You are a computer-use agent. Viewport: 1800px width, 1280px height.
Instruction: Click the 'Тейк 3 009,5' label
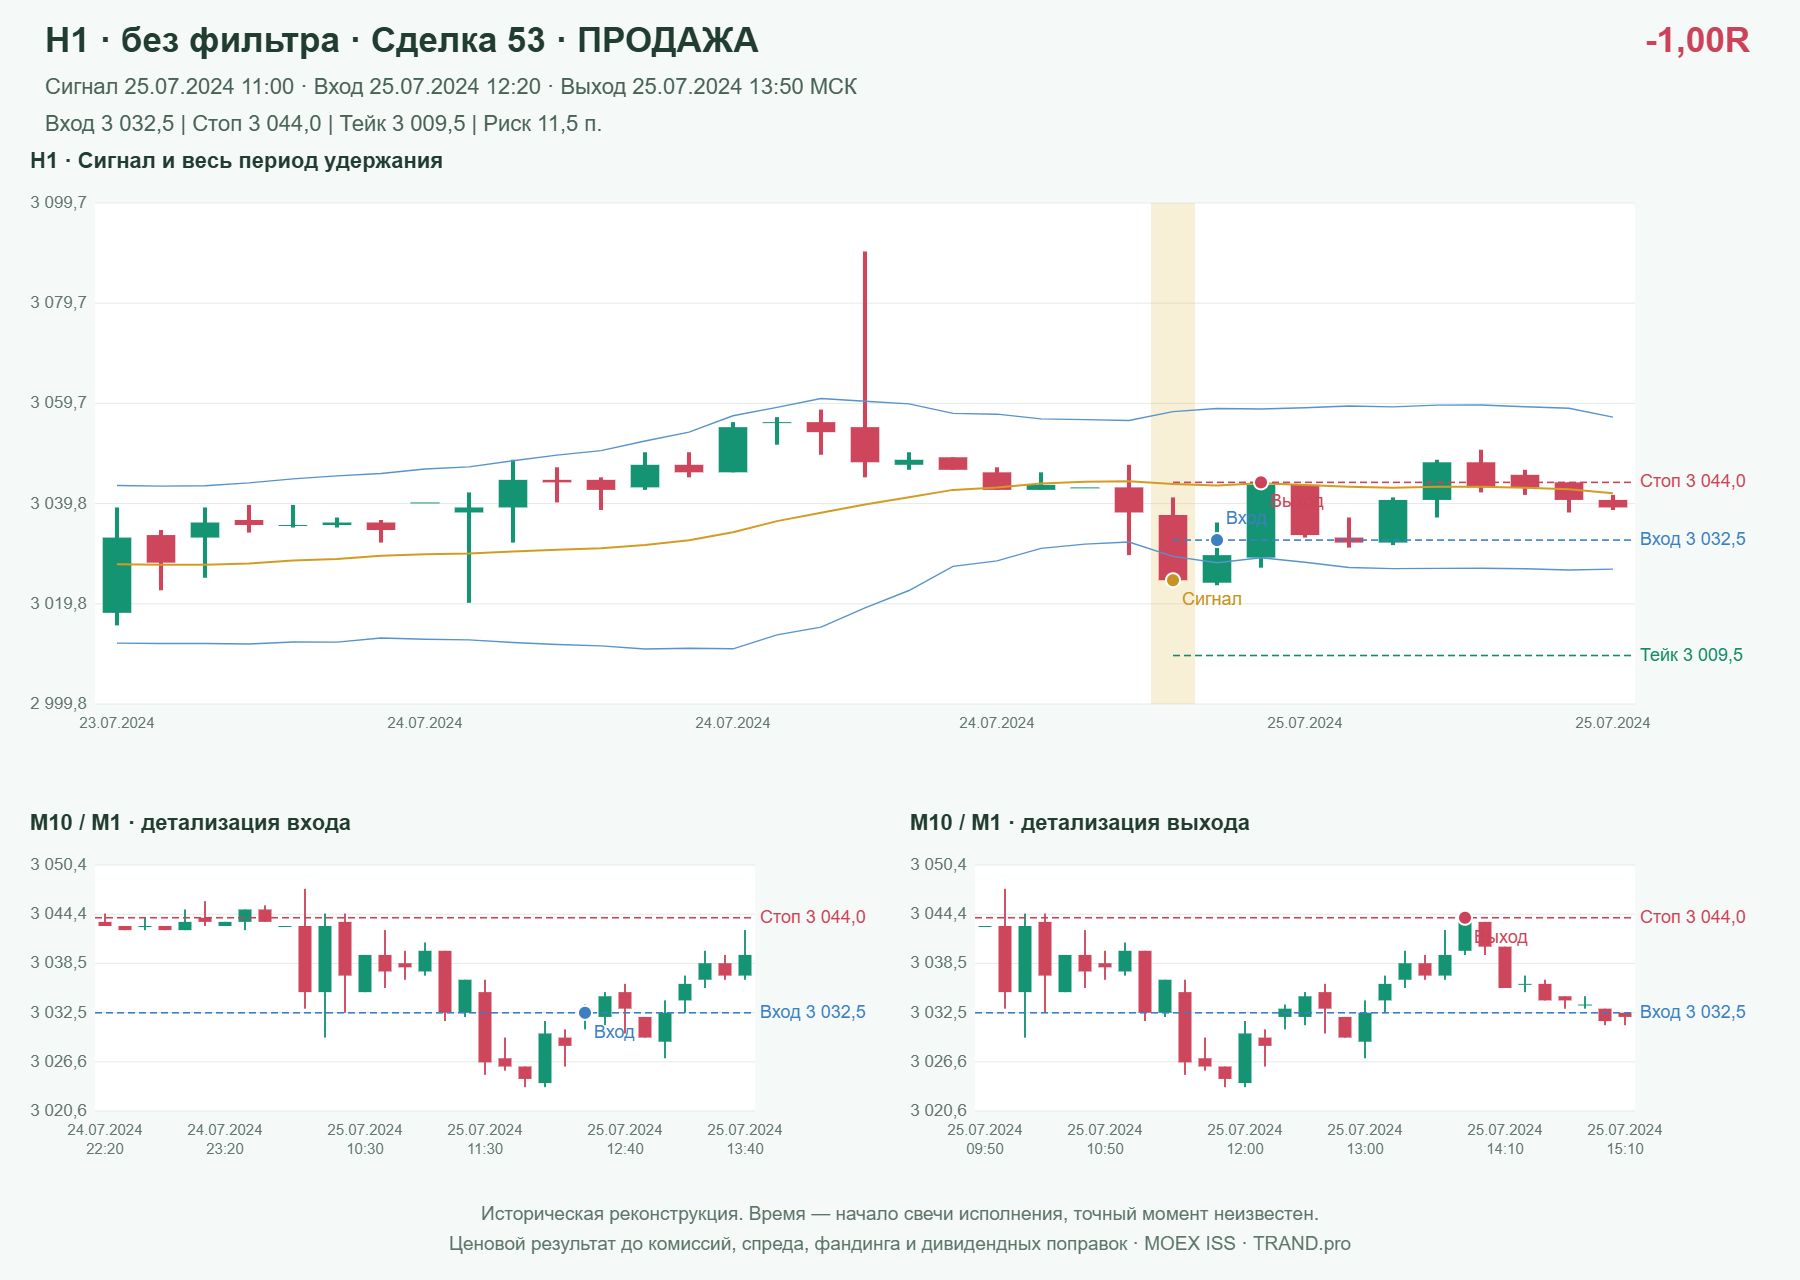1691,655
